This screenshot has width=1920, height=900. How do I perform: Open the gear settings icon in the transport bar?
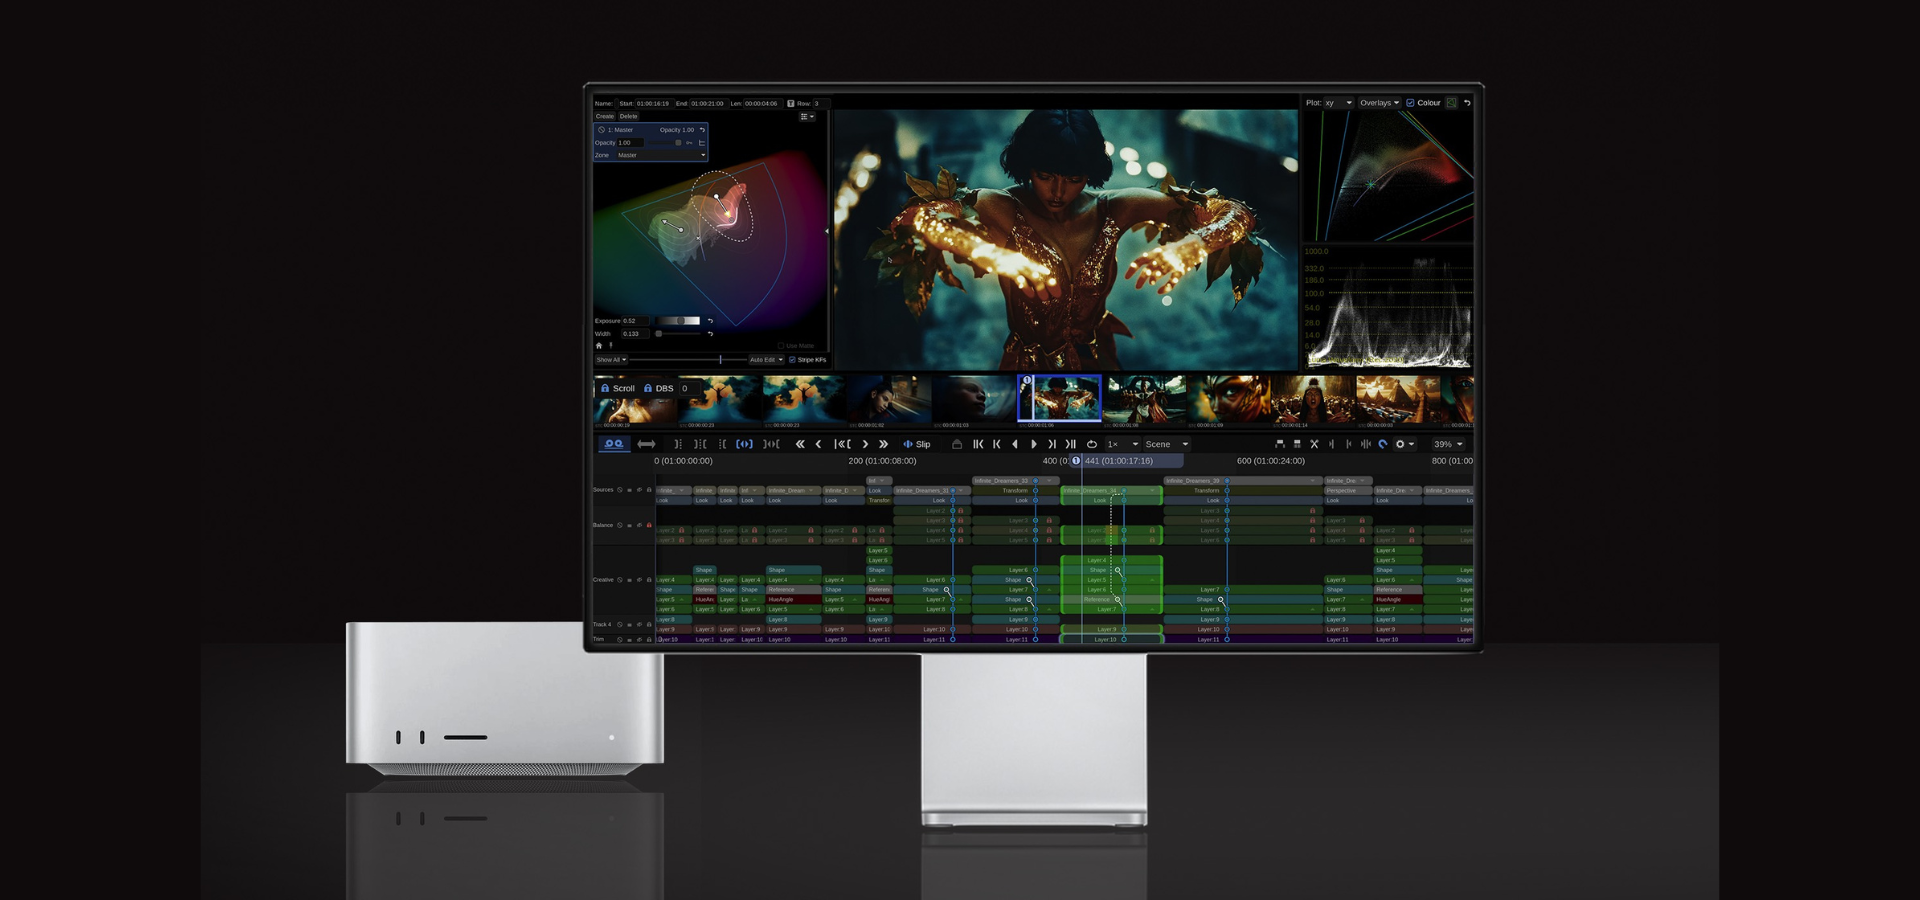tap(1399, 444)
